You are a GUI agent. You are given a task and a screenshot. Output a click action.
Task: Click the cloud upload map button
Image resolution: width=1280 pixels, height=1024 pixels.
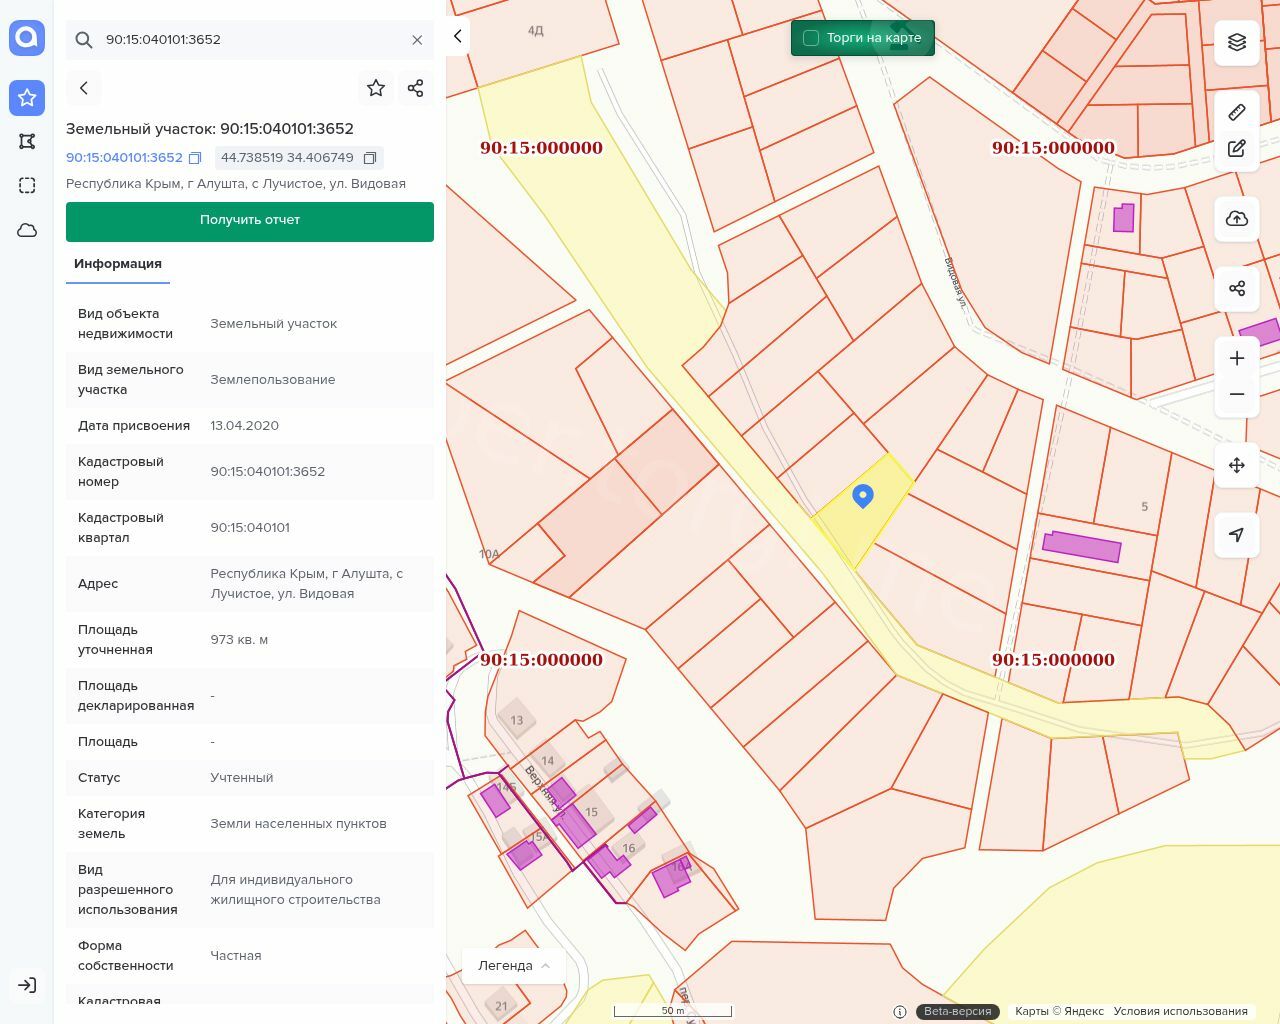click(x=1237, y=219)
